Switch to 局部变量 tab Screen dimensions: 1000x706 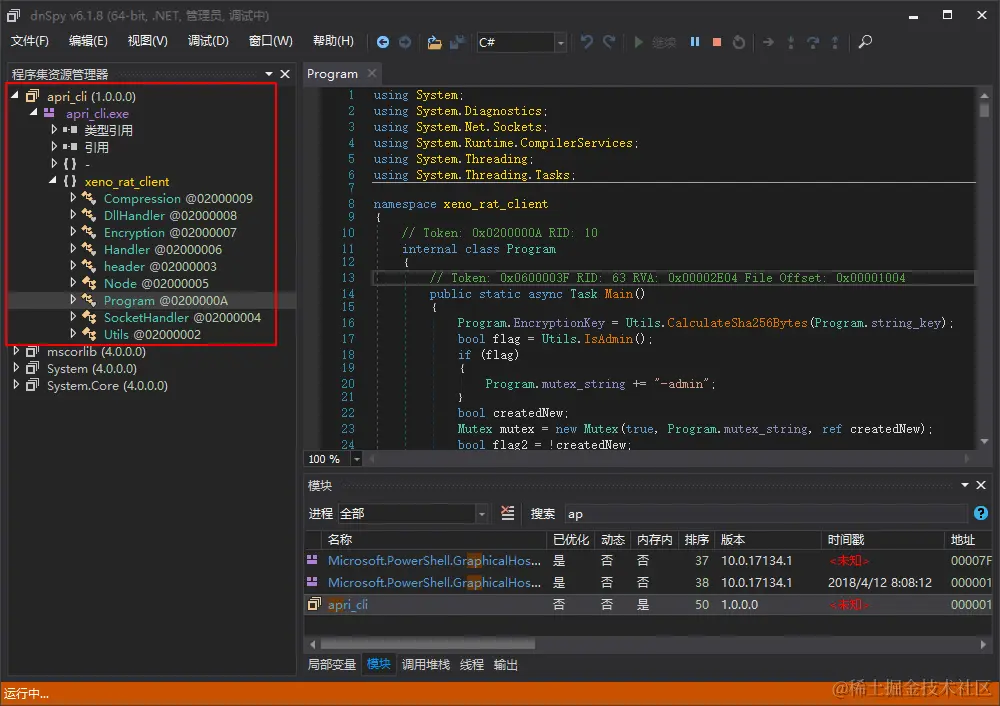pos(332,665)
